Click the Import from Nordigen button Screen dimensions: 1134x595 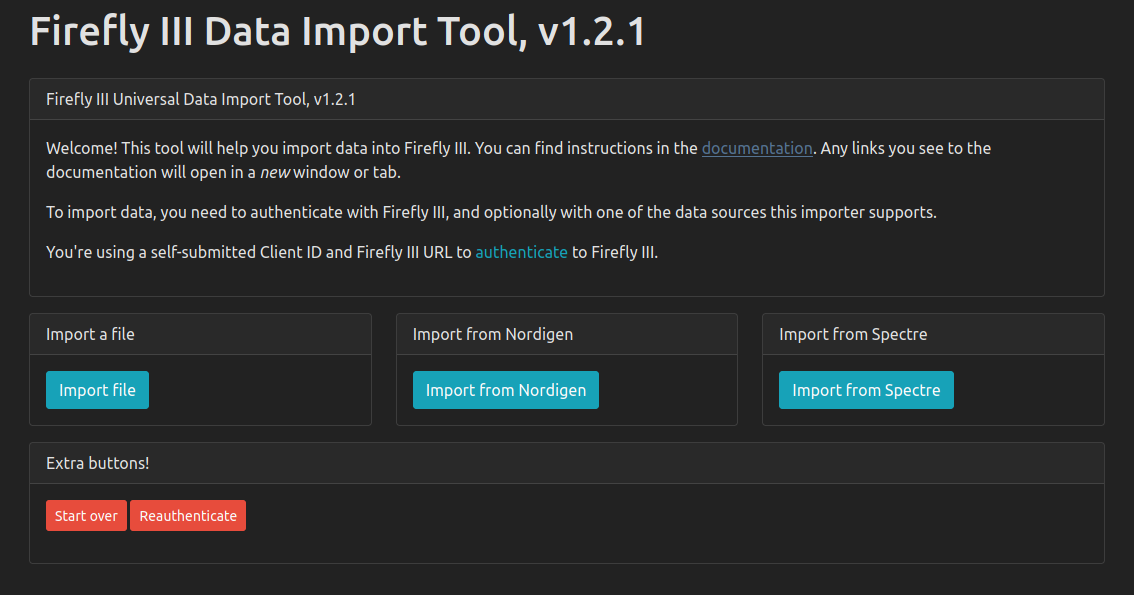coord(506,390)
